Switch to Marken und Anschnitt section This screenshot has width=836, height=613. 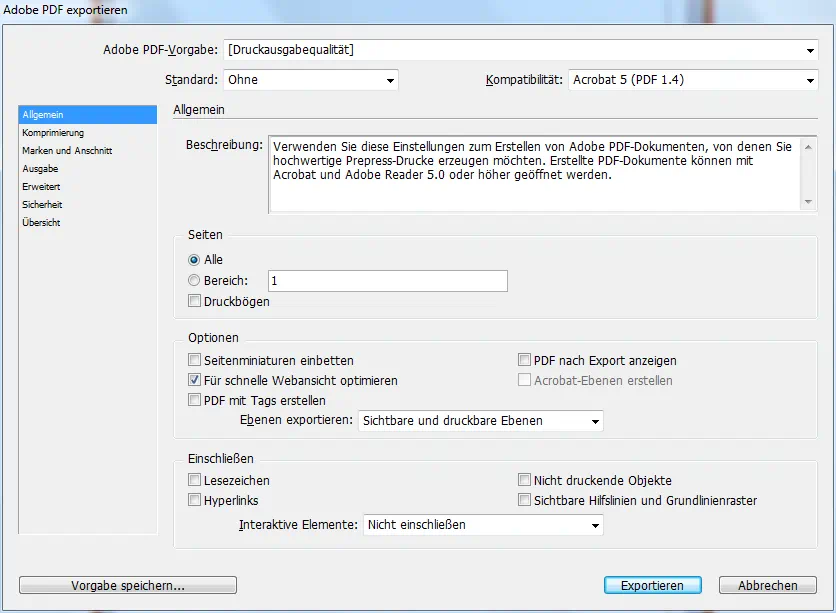(67, 151)
